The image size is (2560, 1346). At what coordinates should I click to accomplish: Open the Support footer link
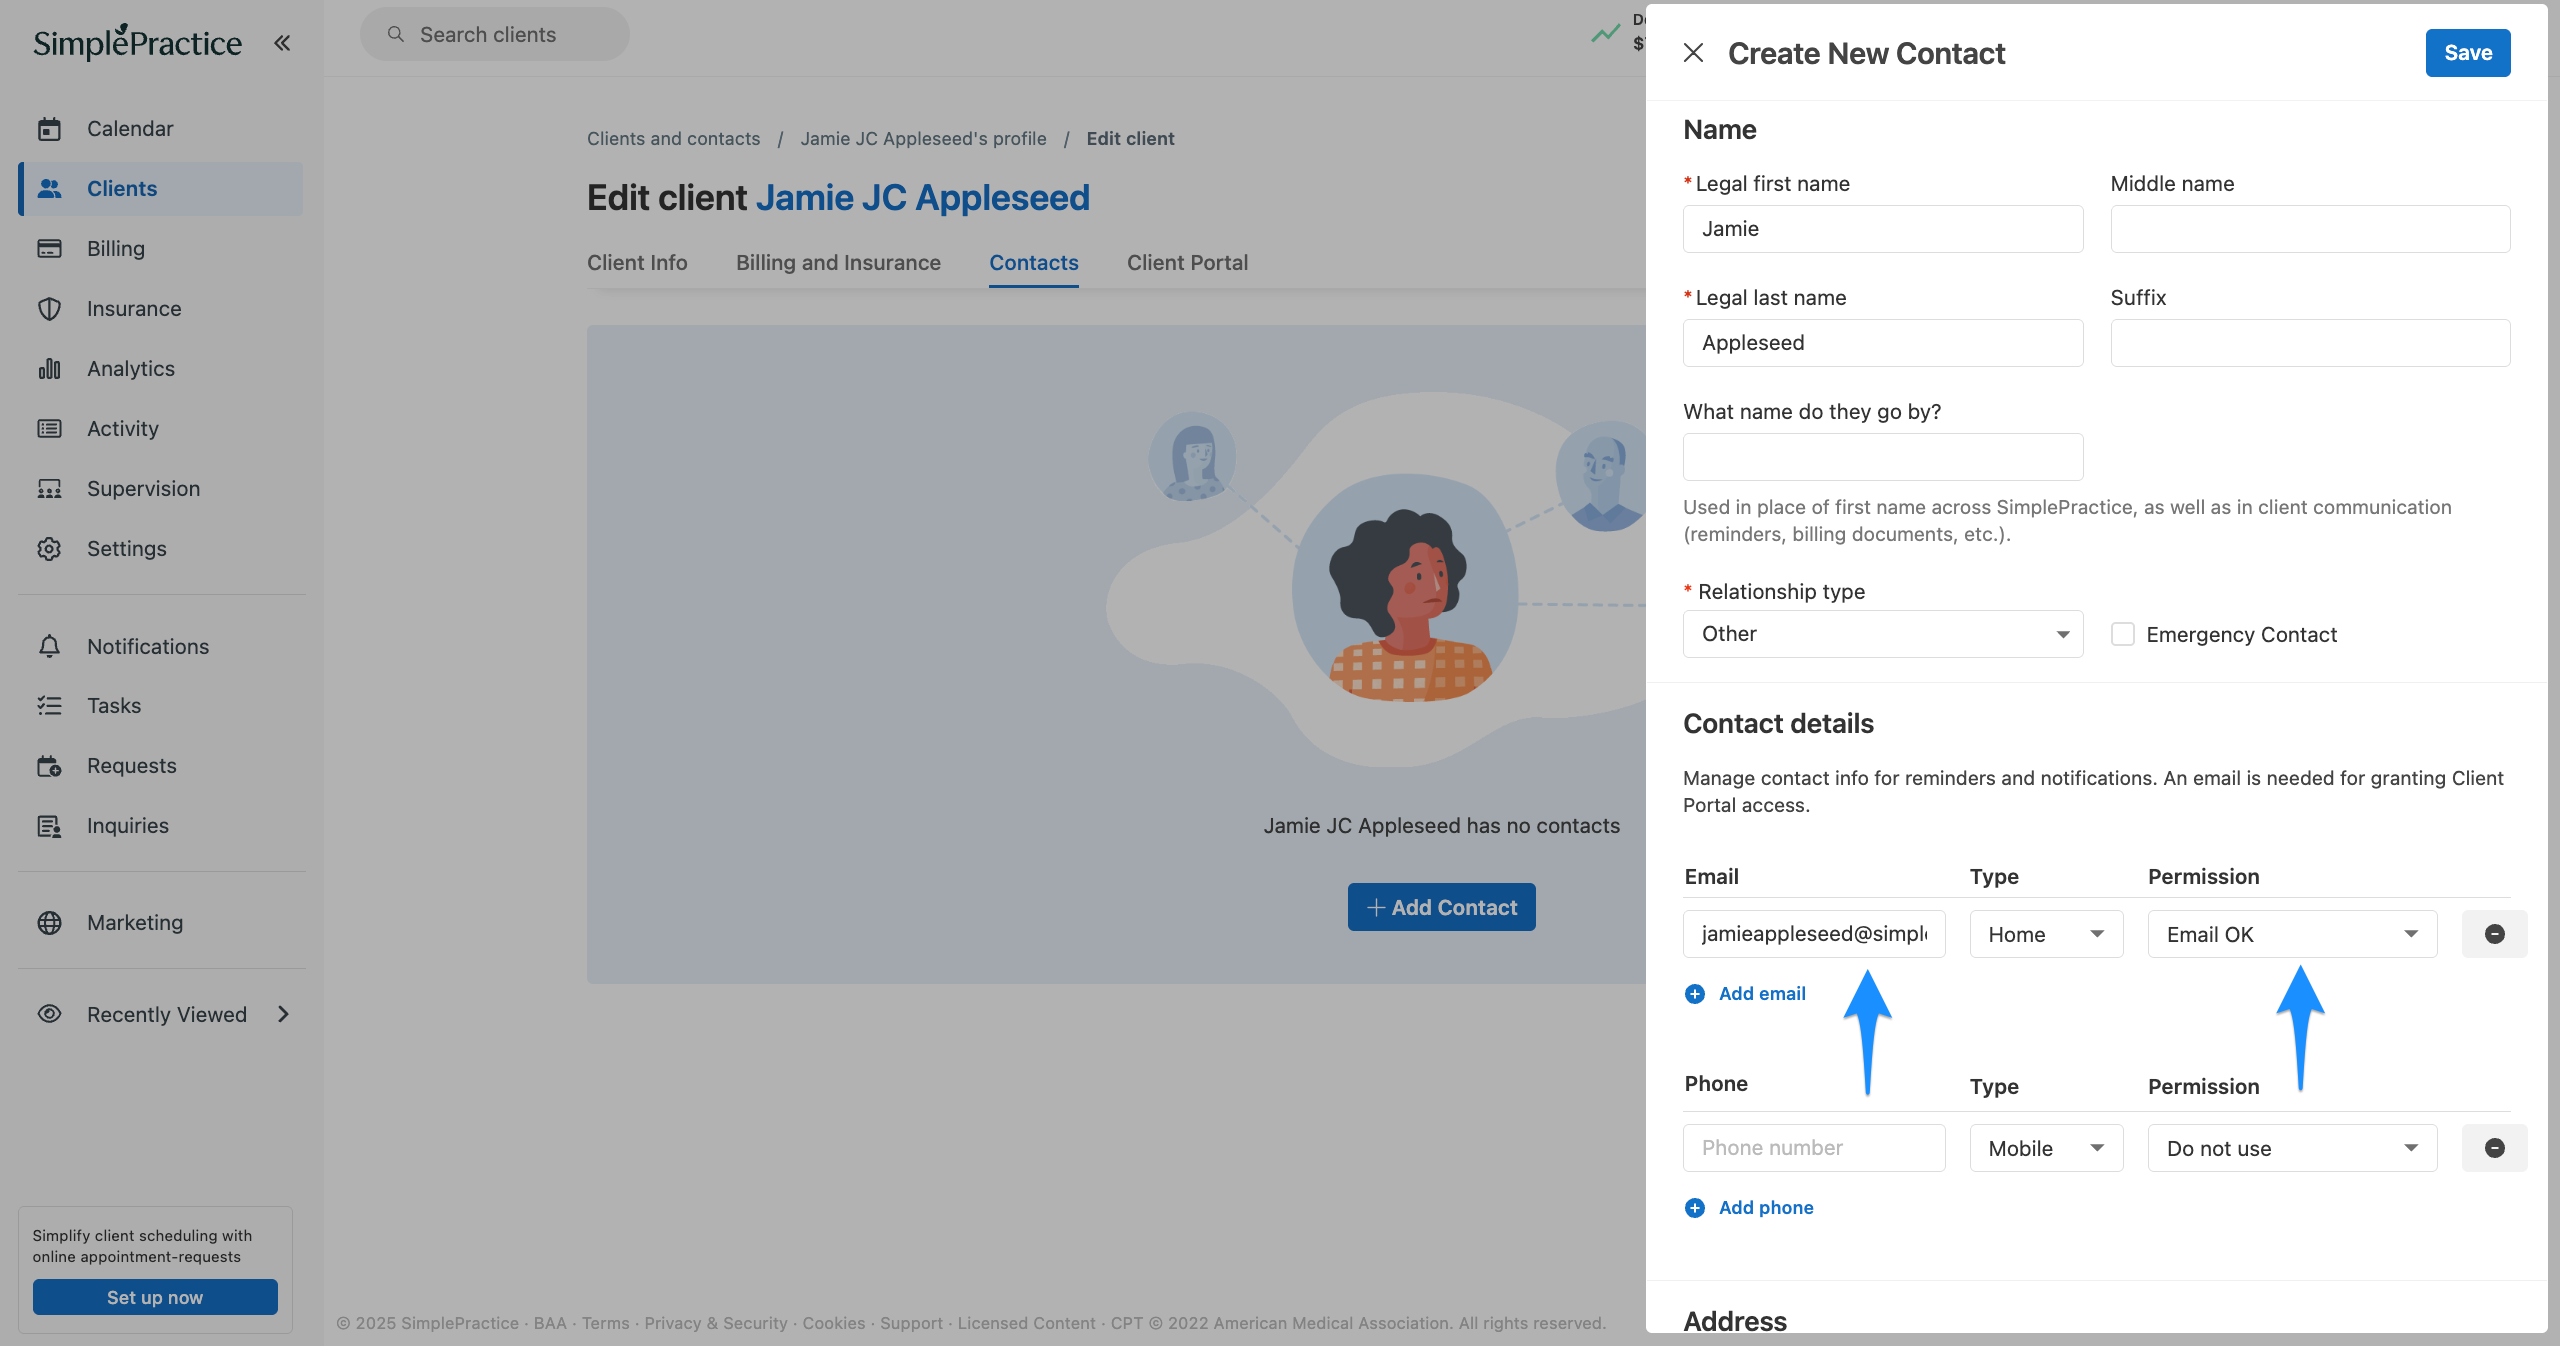(911, 1323)
